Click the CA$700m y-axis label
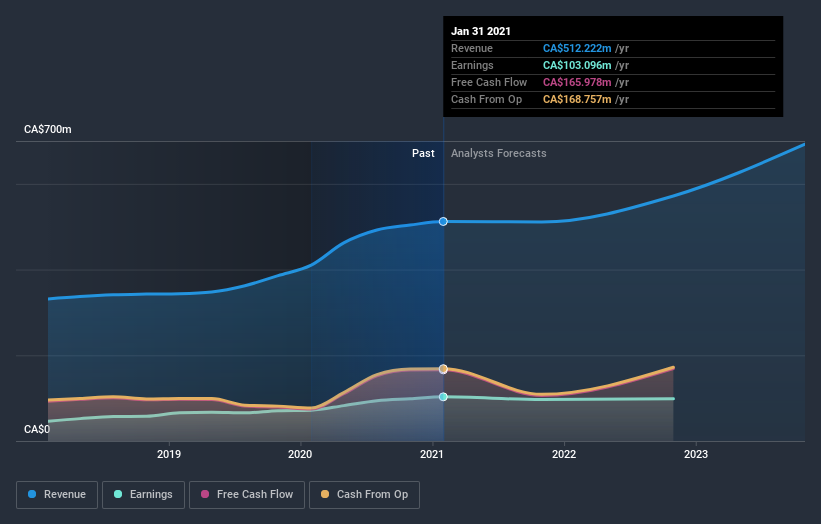The height and width of the screenshot is (524, 821). click(48, 129)
